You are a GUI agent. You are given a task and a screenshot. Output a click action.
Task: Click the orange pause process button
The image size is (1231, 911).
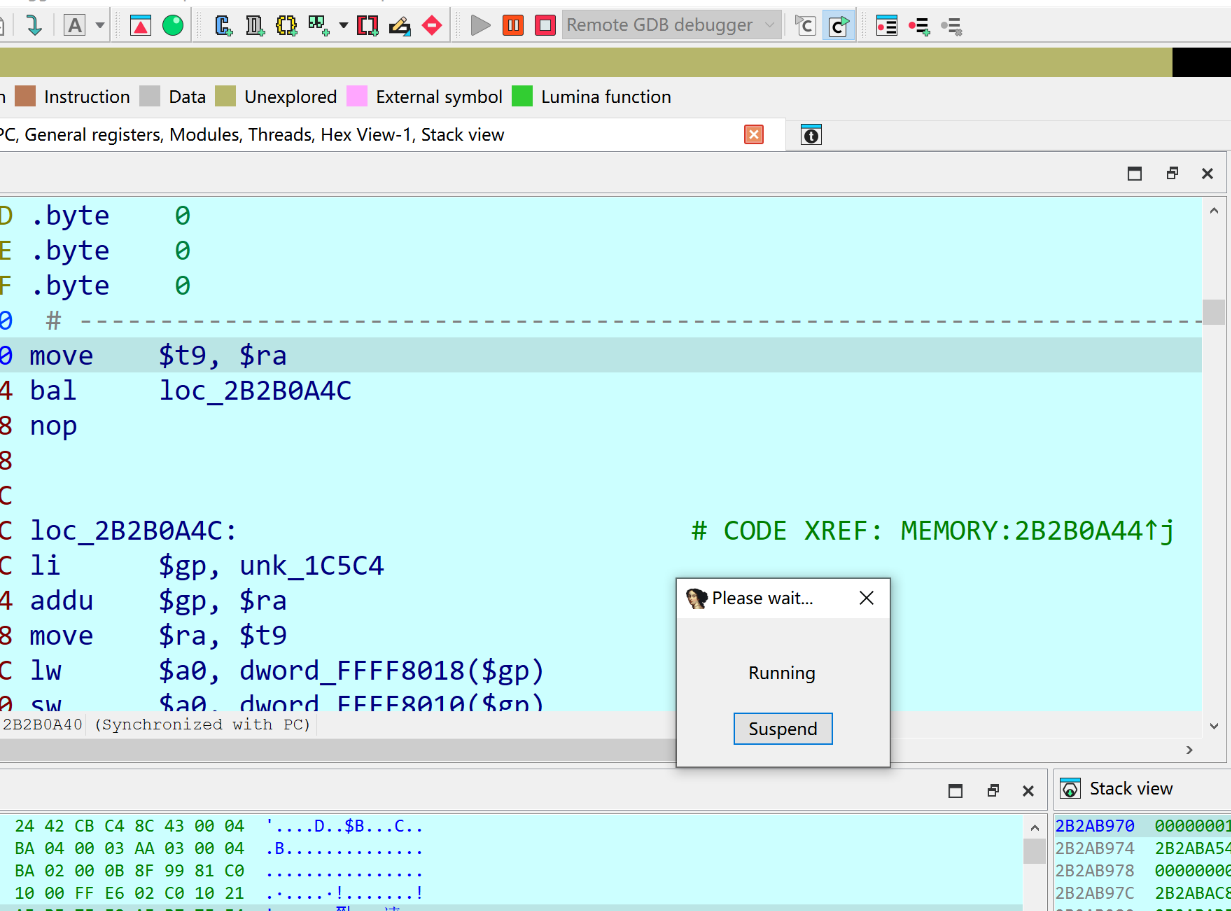(x=513, y=25)
